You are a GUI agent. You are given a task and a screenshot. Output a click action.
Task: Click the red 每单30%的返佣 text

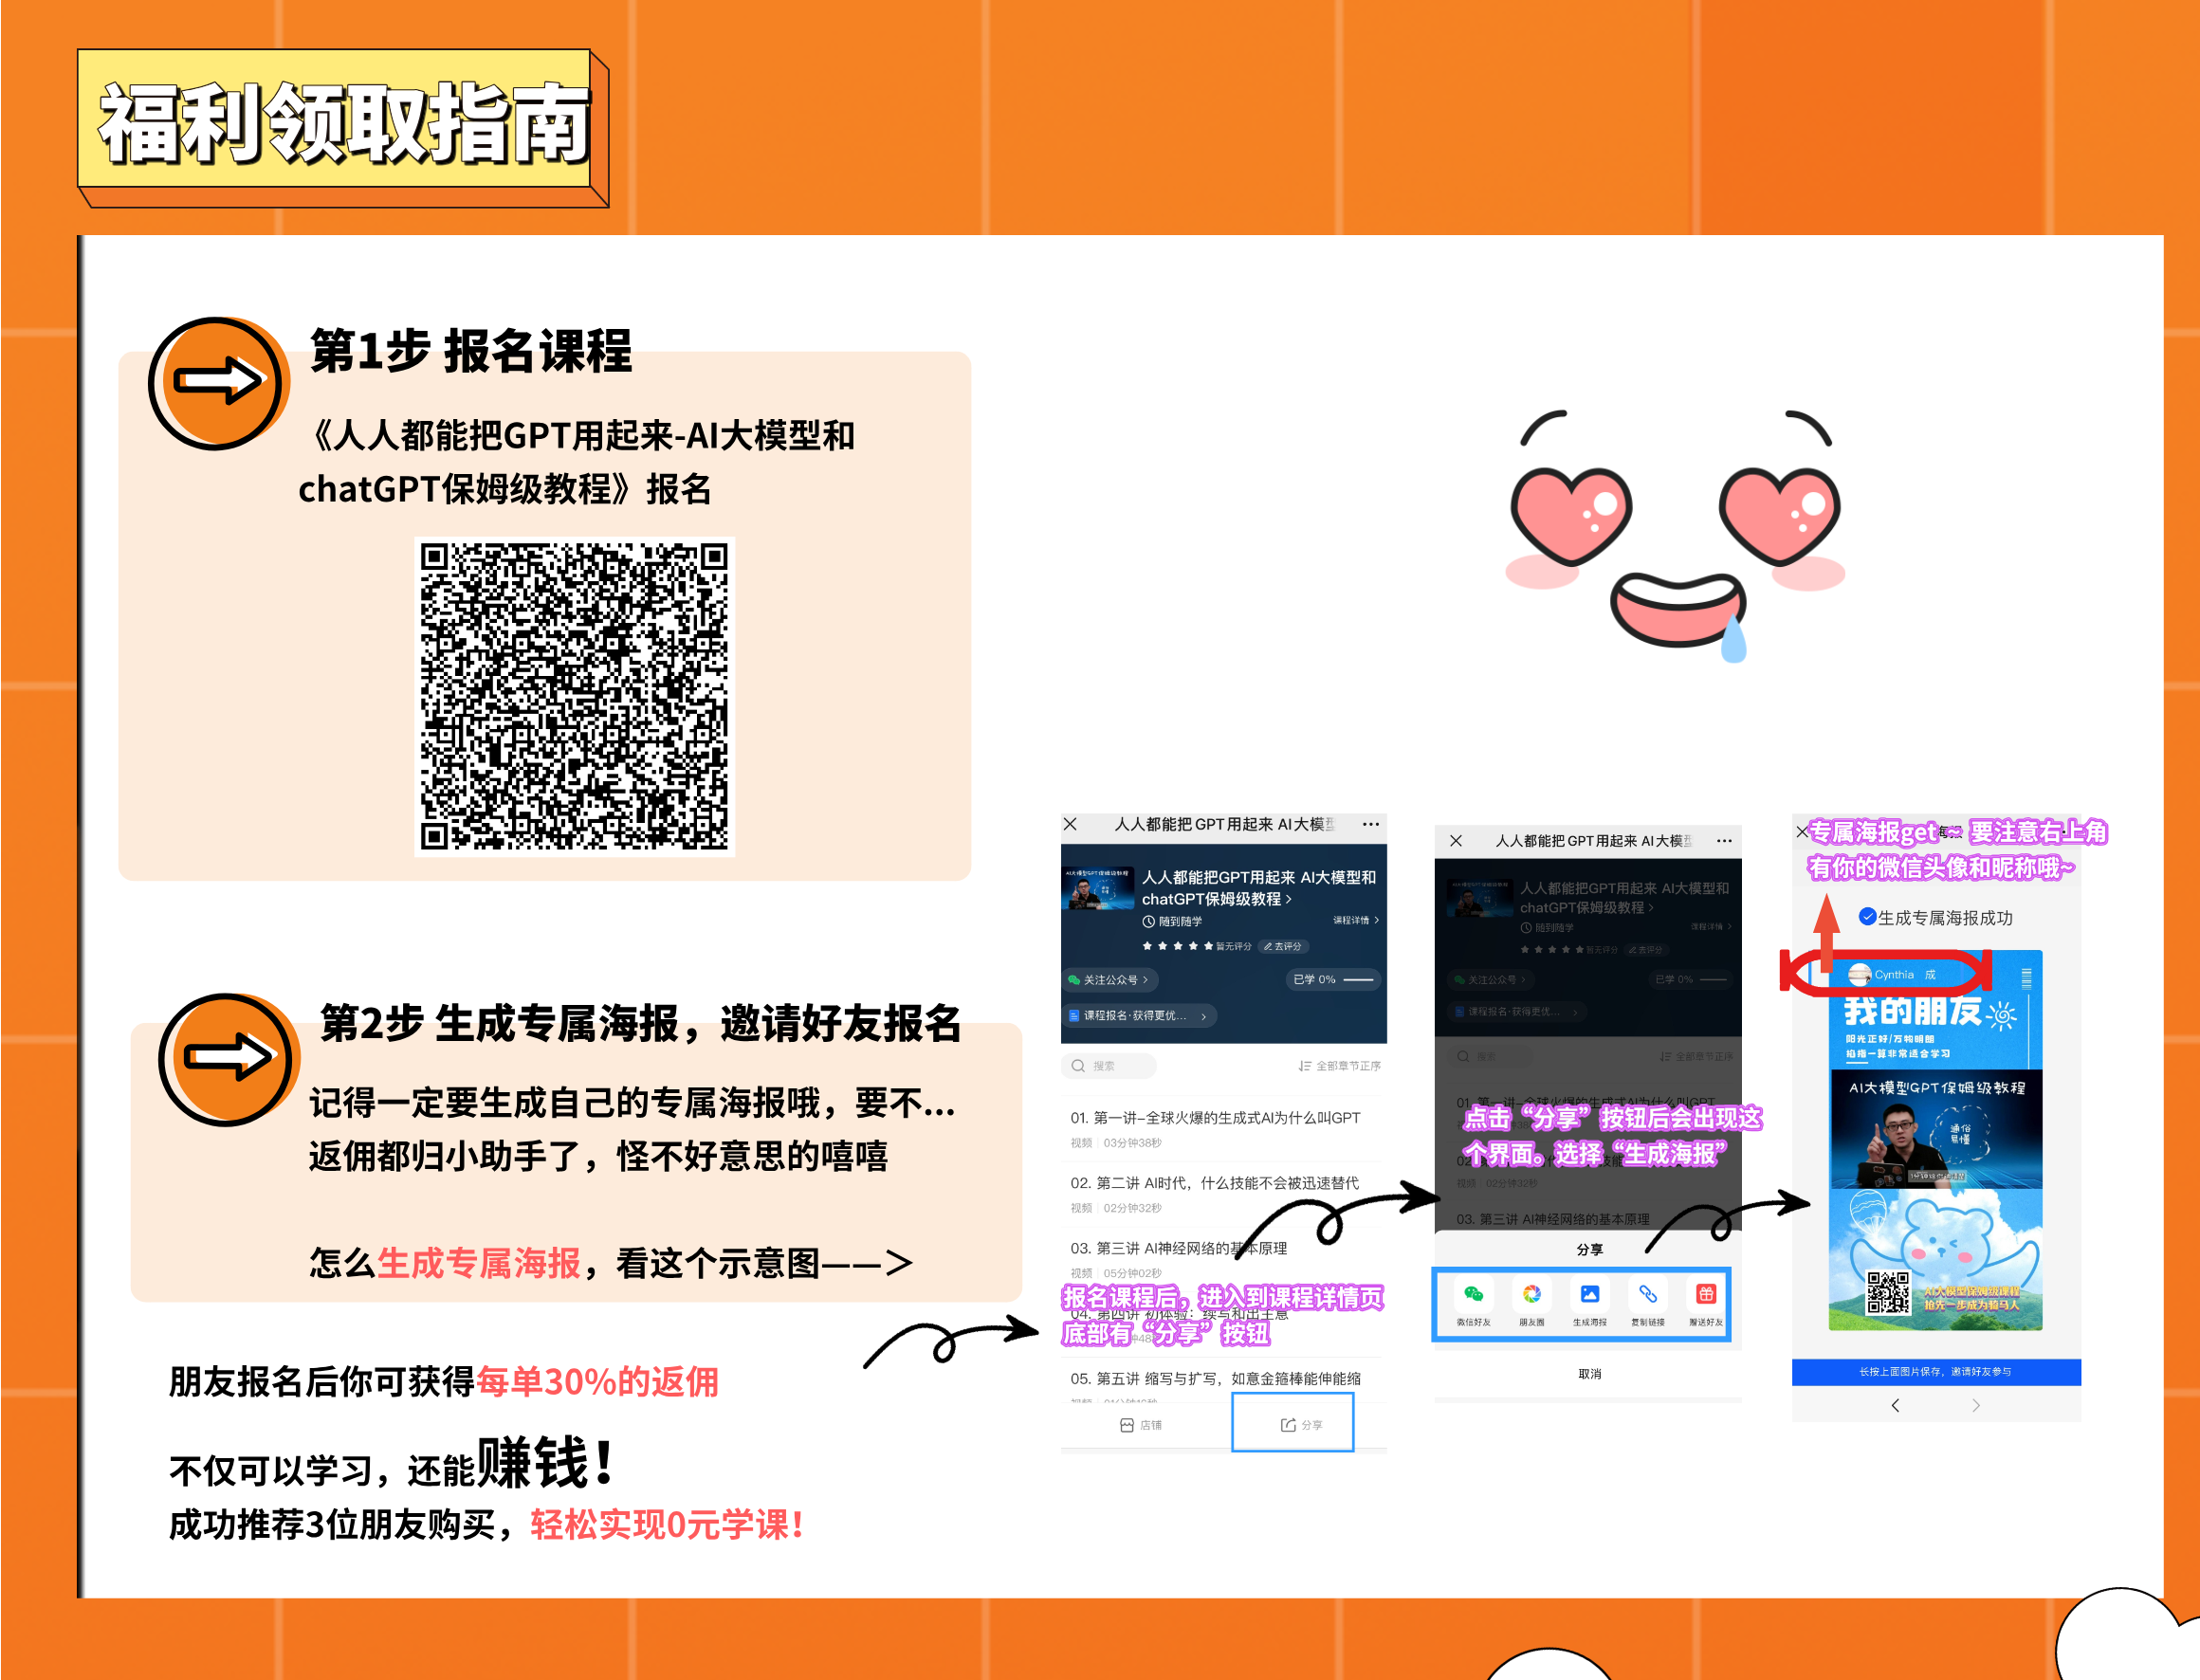click(598, 1381)
